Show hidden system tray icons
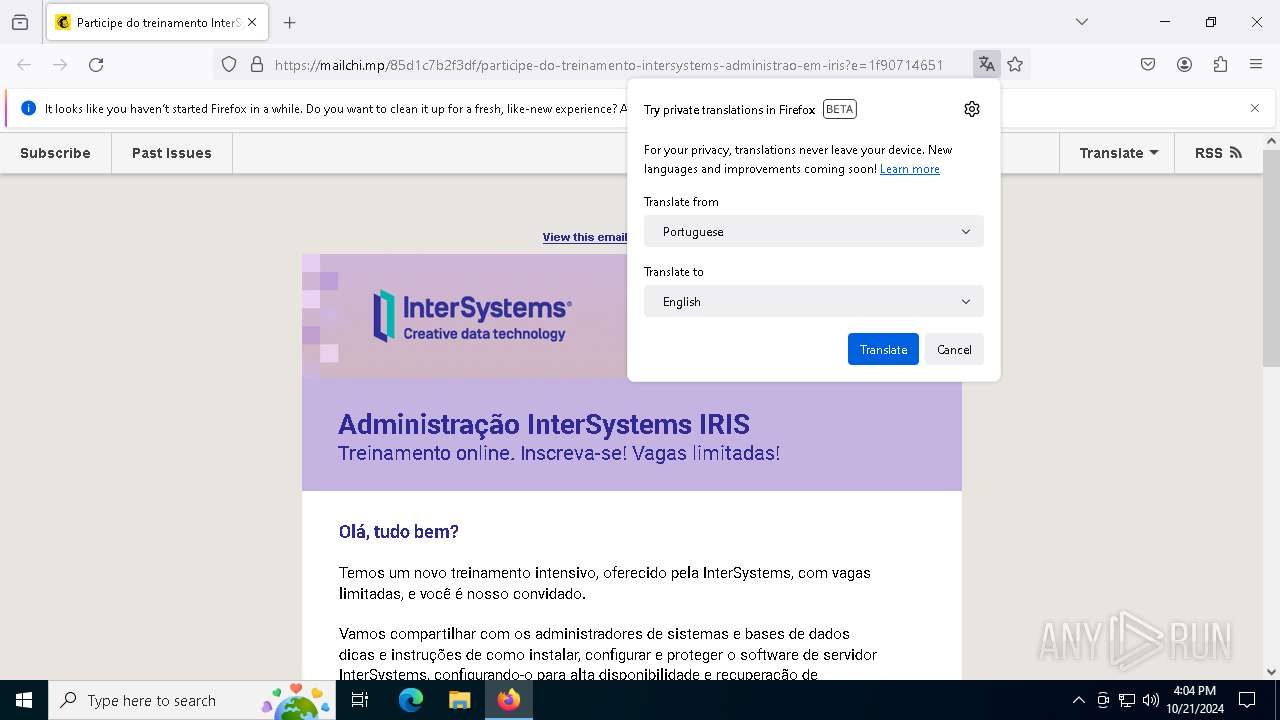This screenshot has height=720, width=1280. 1078,700
